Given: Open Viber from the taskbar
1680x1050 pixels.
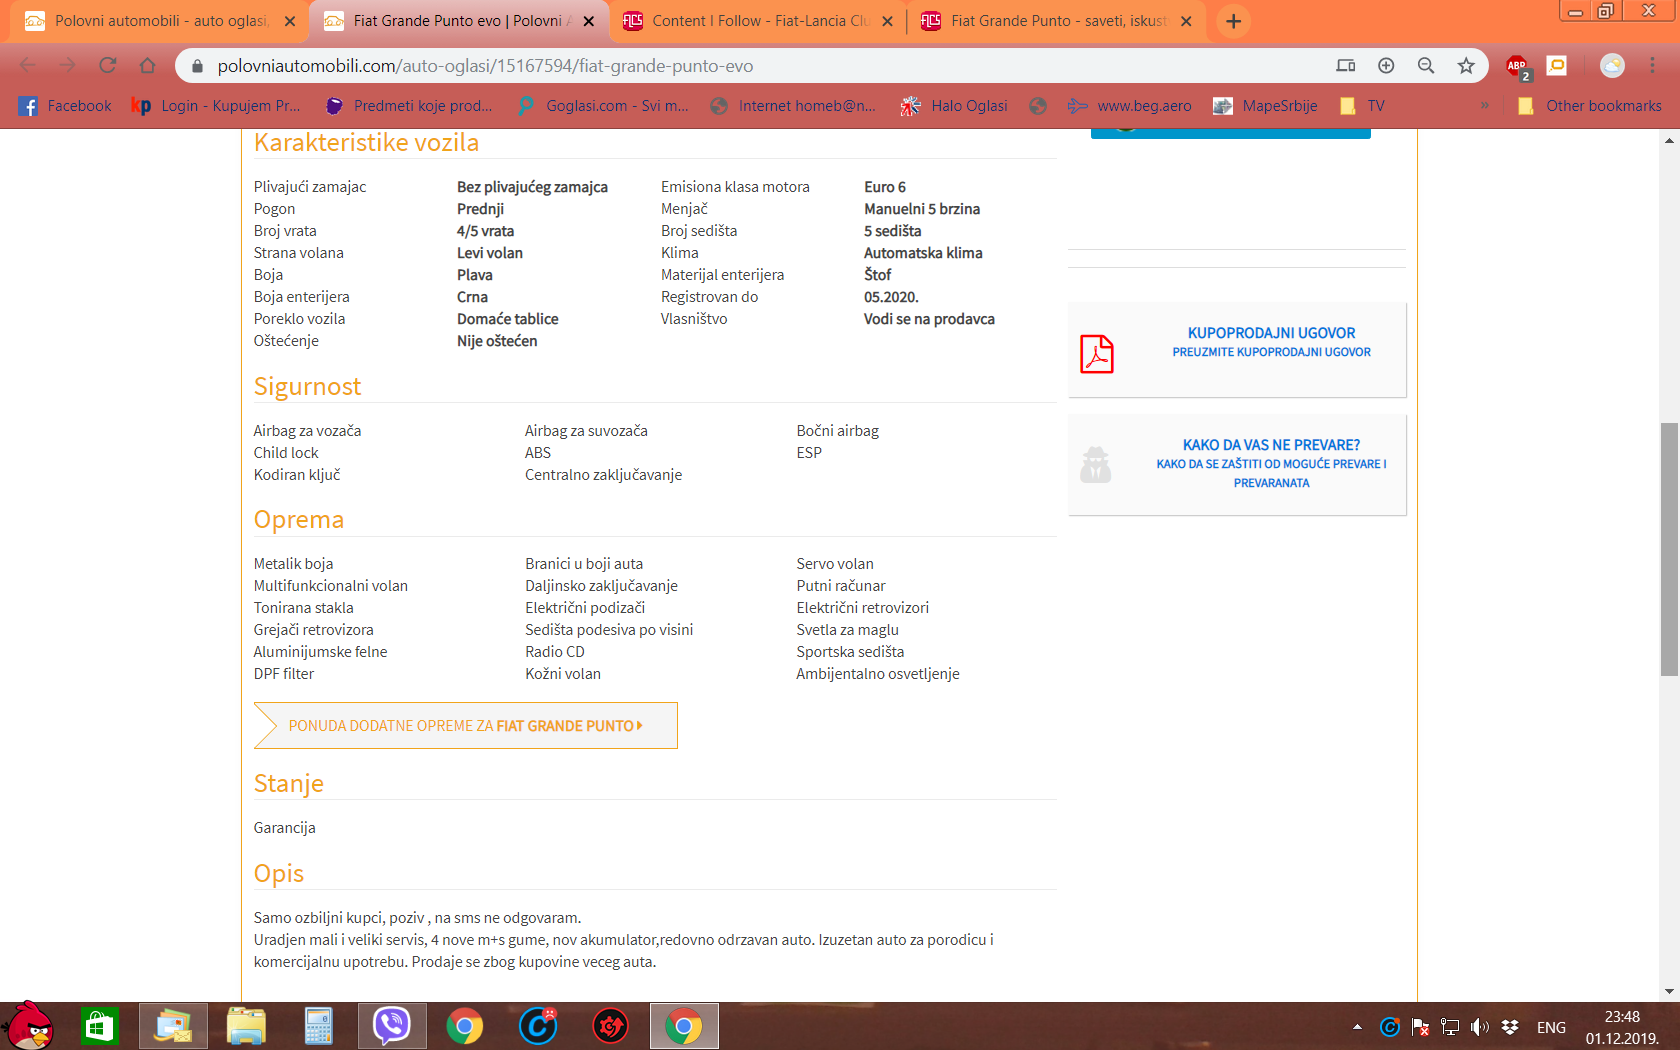Looking at the screenshot, I should pyautogui.click(x=392, y=1026).
